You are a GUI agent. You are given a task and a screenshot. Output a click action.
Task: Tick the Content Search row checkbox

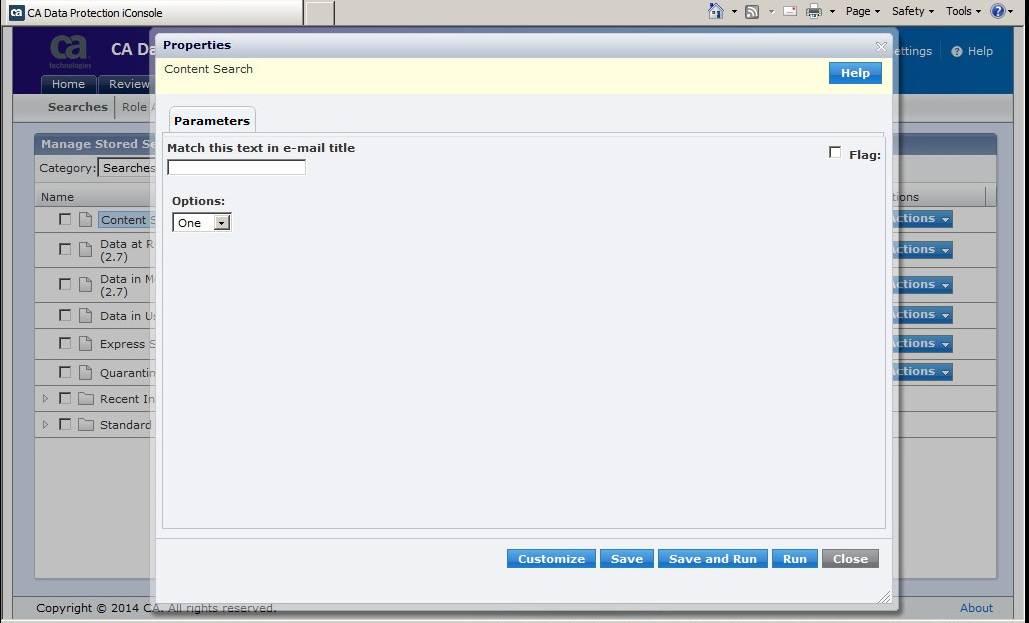tap(64, 219)
